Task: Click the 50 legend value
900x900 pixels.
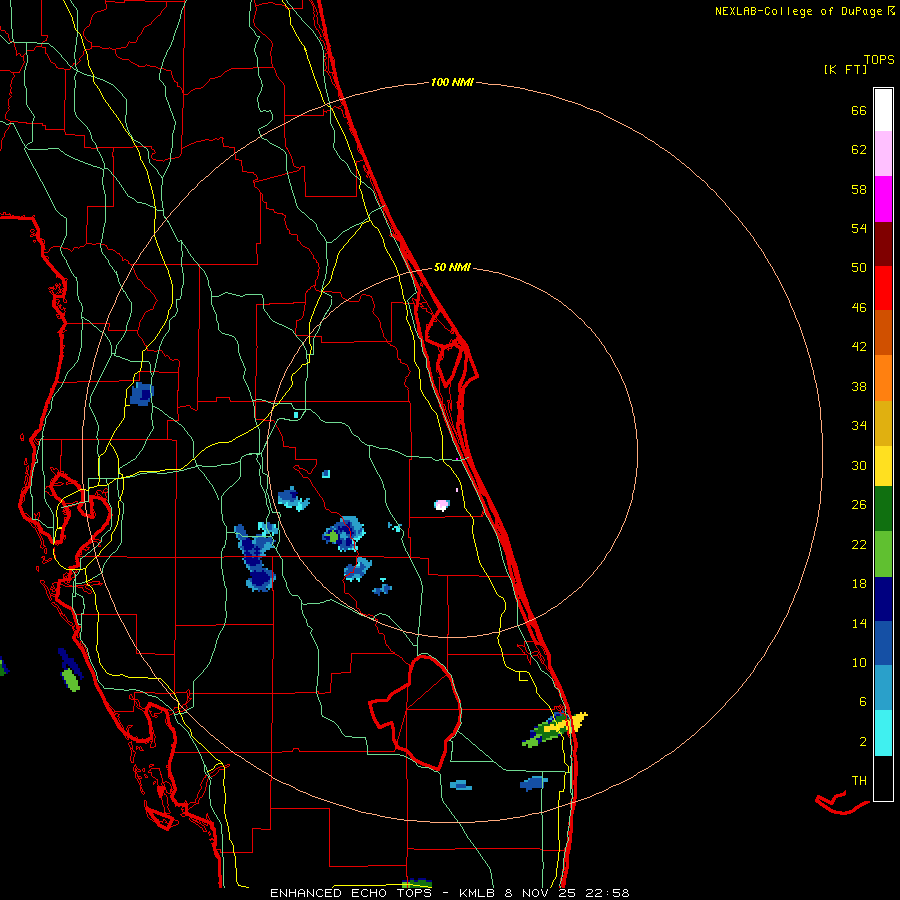Action: tap(859, 267)
